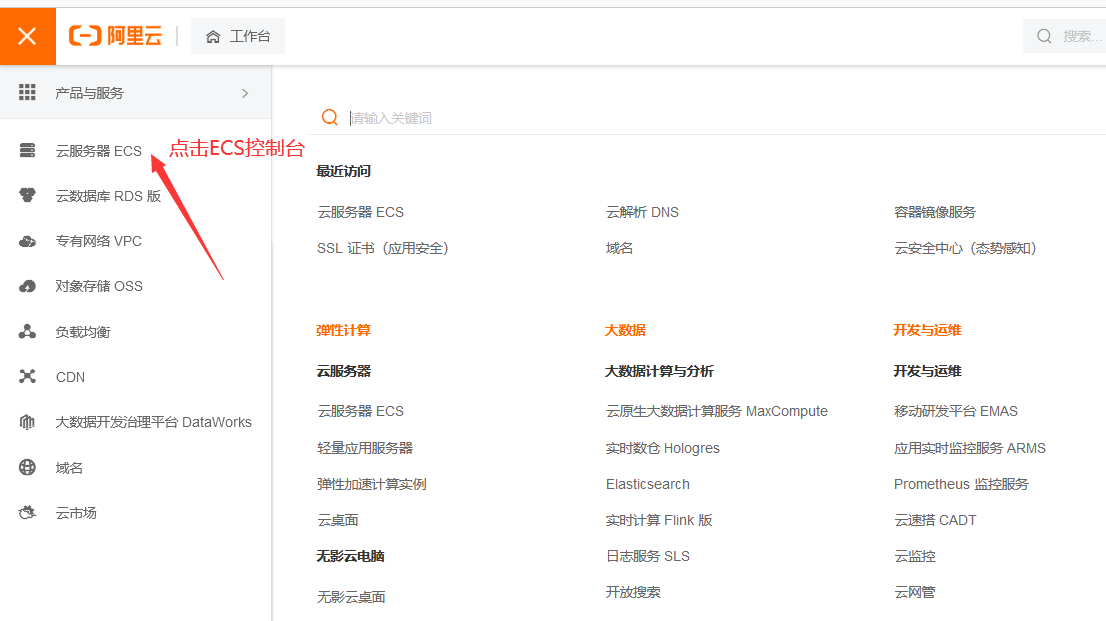Open 弹性加速计算实例 link

(x=372, y=484)
